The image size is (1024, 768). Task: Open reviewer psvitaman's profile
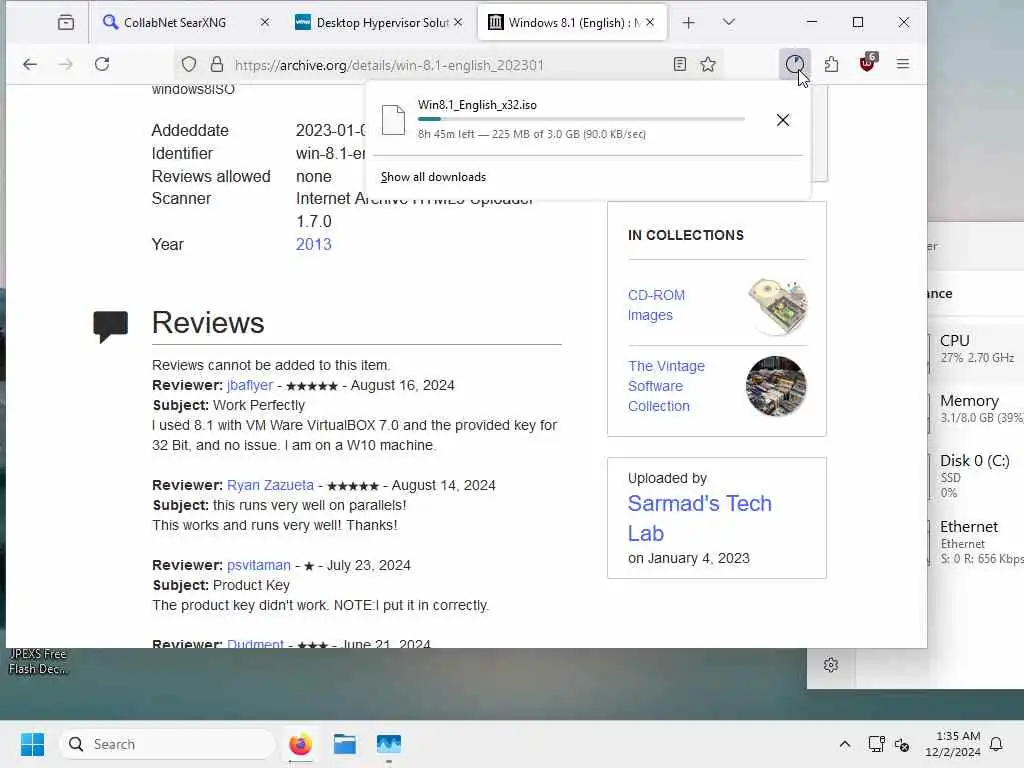pyautogui.click(x=259, y=565)
